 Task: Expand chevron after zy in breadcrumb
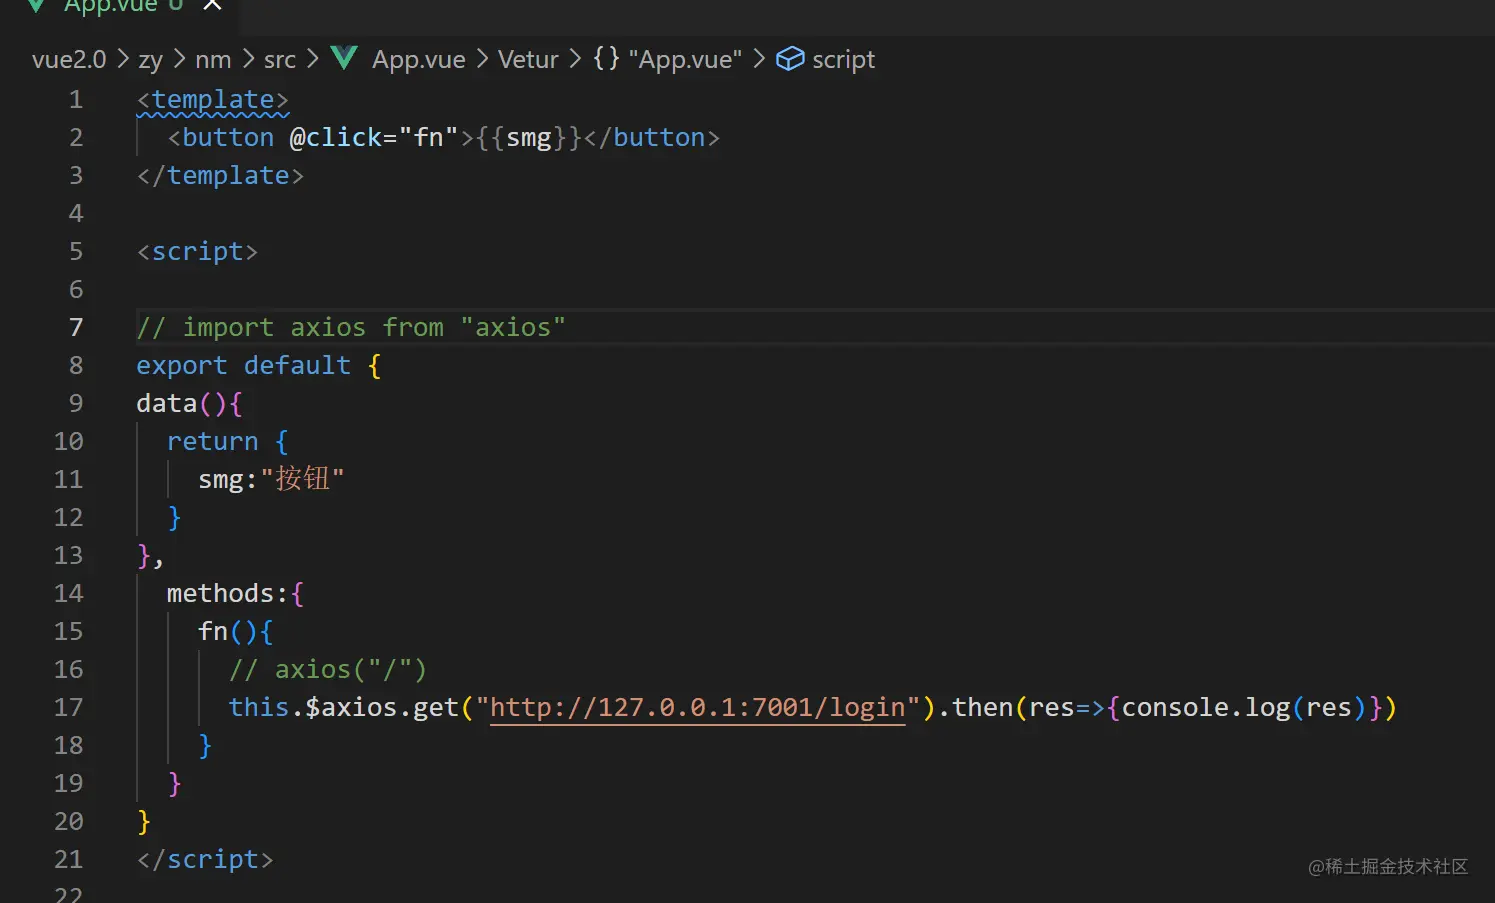179,59
